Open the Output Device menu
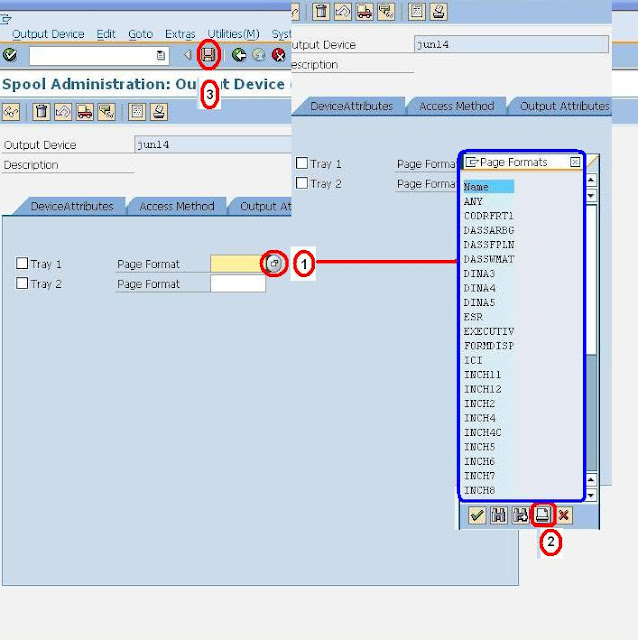Screen dimensions: 638x640 (x=48, y=34)
